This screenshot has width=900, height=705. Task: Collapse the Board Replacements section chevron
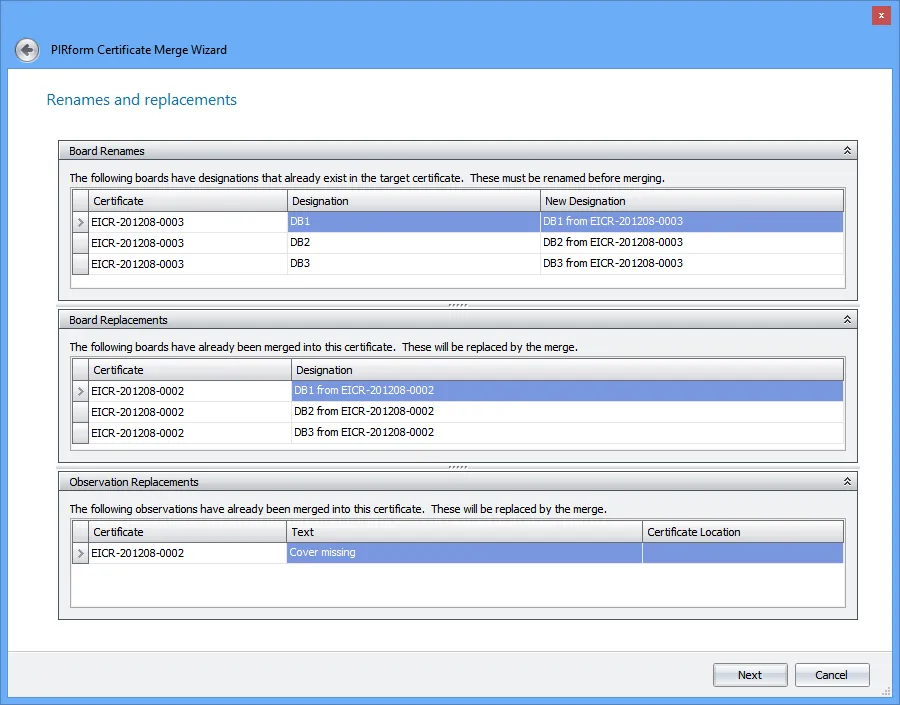point(846,319)
